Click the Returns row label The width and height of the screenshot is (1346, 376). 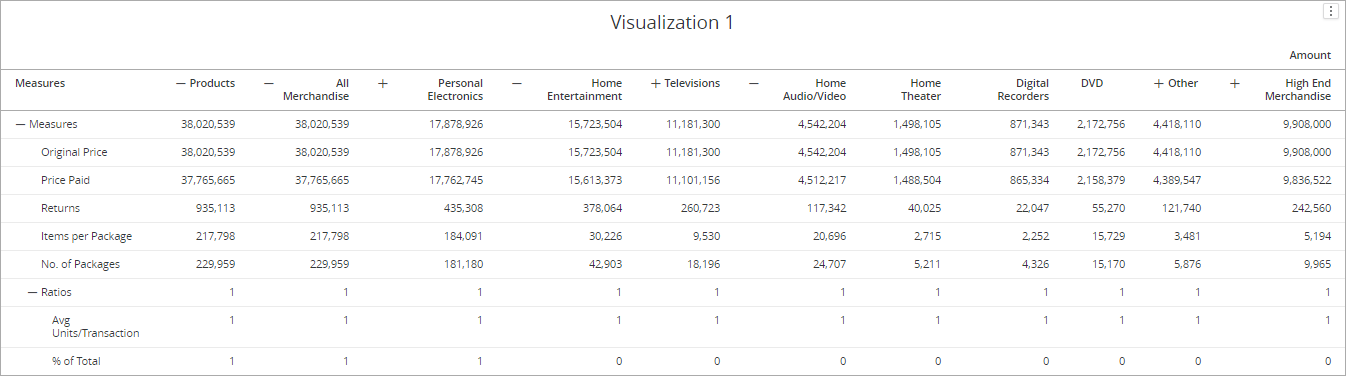click(x=60, y=209)
